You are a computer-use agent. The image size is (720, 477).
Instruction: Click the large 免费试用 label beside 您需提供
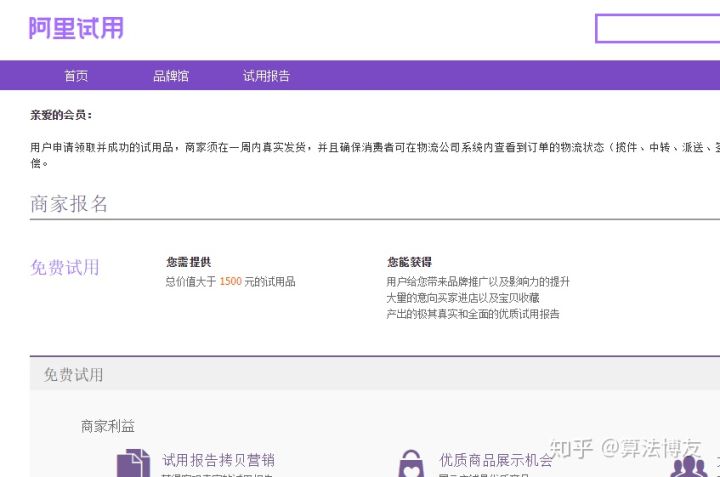pyautogui.click(x=65, y=267)
